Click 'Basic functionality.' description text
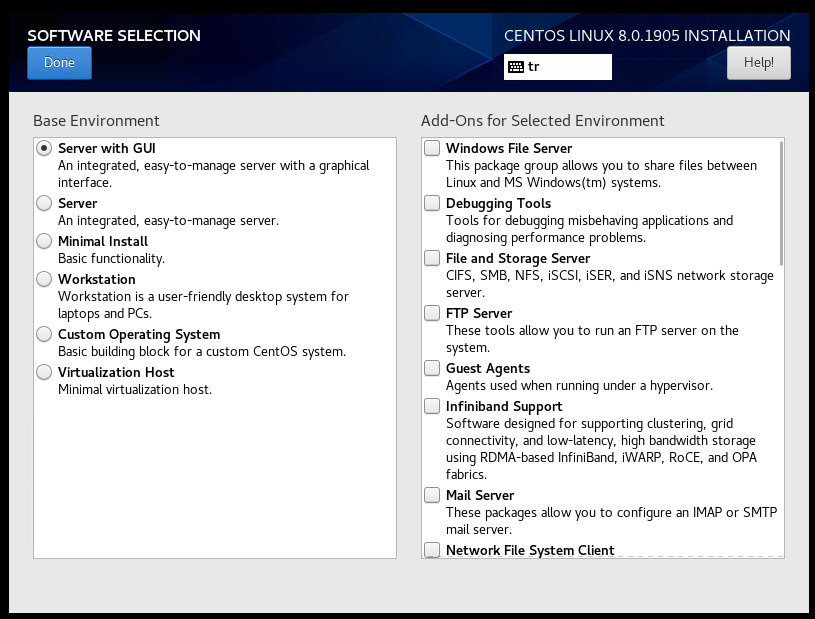 click(x=111, y=259)
